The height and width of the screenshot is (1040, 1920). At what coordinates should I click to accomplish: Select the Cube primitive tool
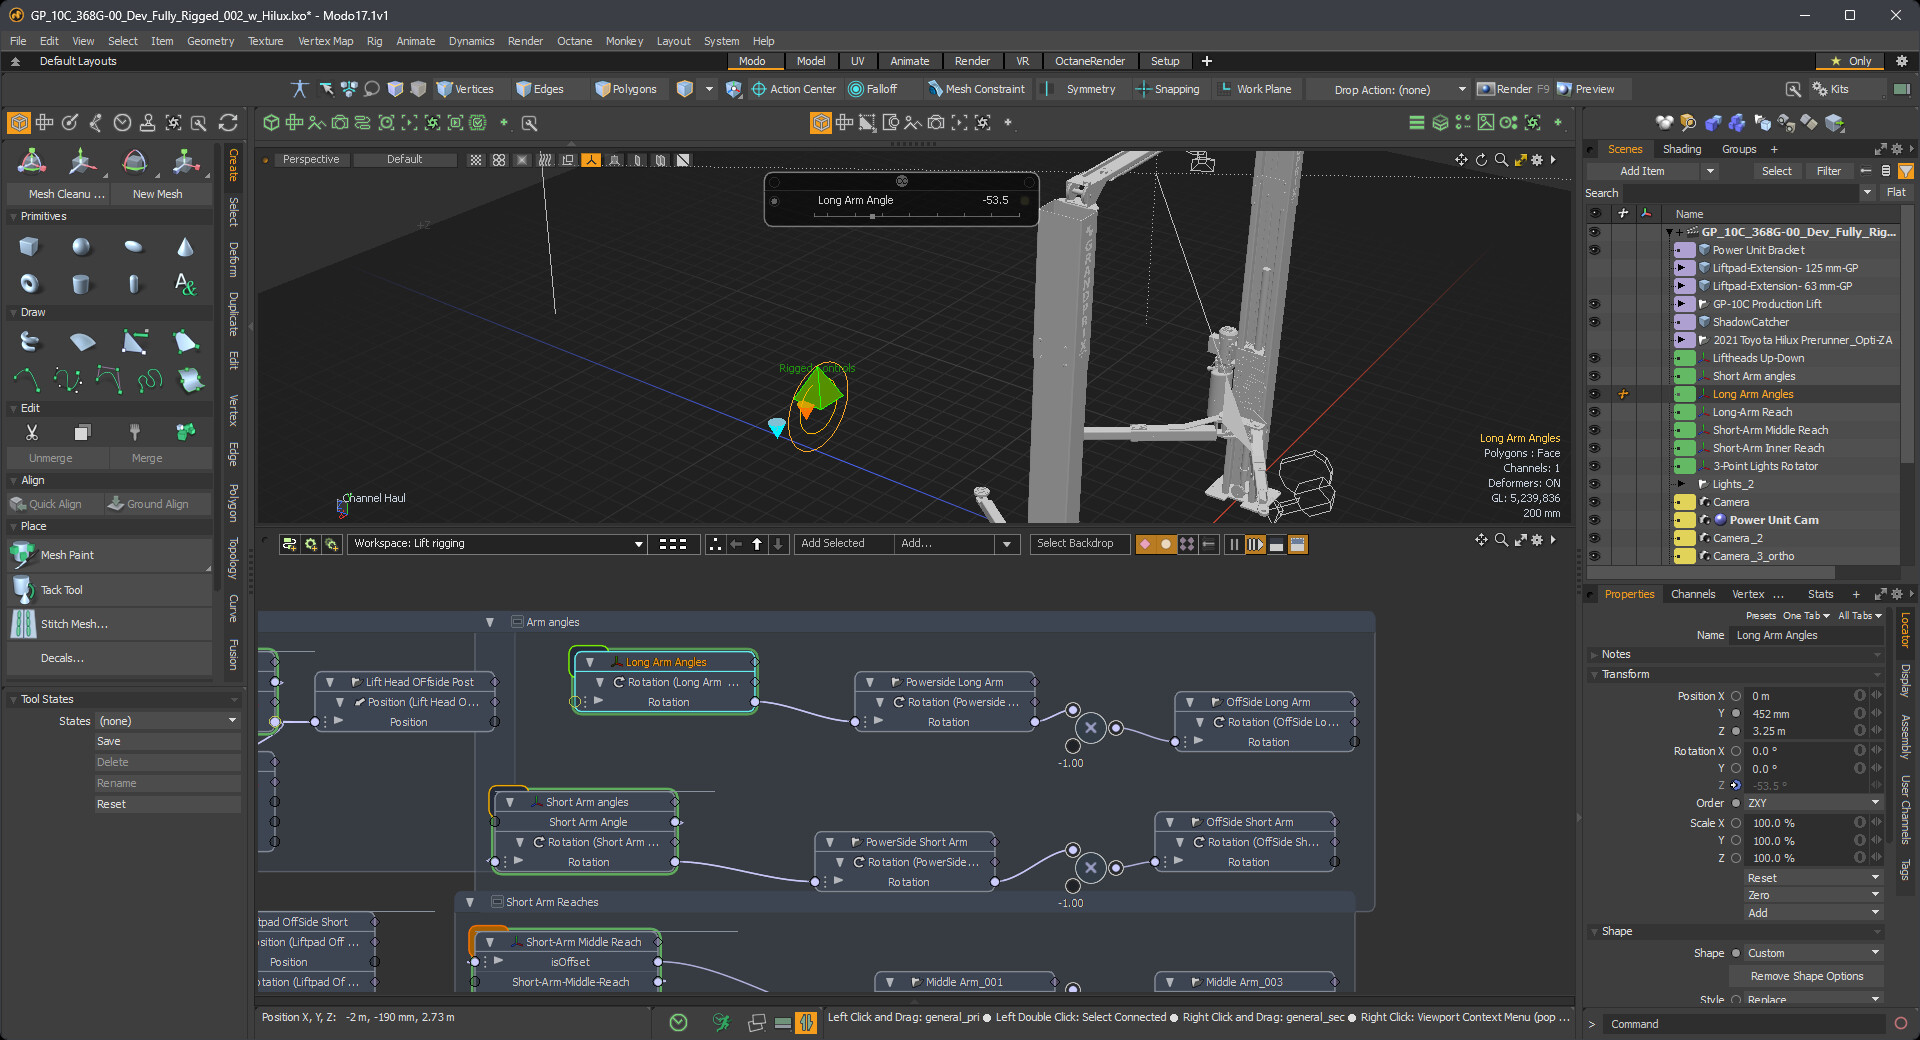[29, 247]
